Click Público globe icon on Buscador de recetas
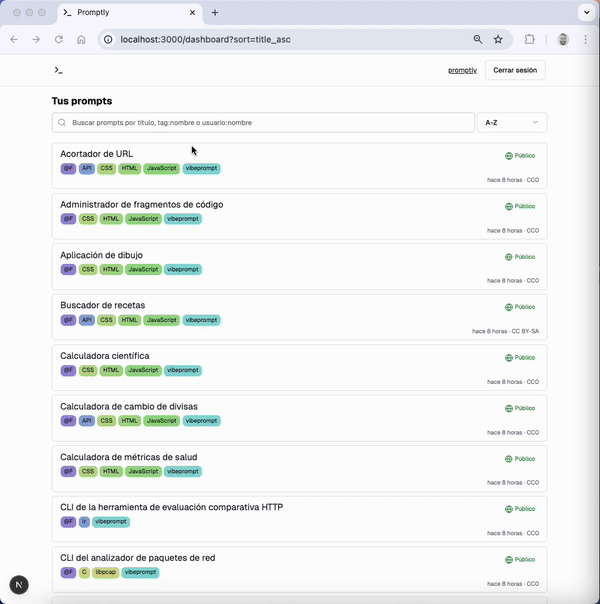600x604 pixels. [x=509, y=307]
